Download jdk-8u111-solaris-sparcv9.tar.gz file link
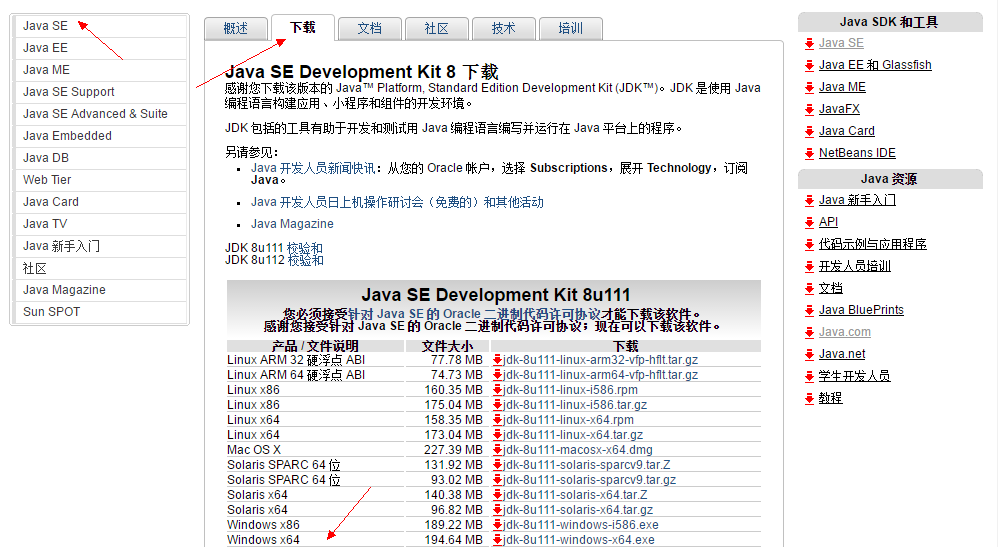This screenshot has width=998, height=547. [589, 480]
